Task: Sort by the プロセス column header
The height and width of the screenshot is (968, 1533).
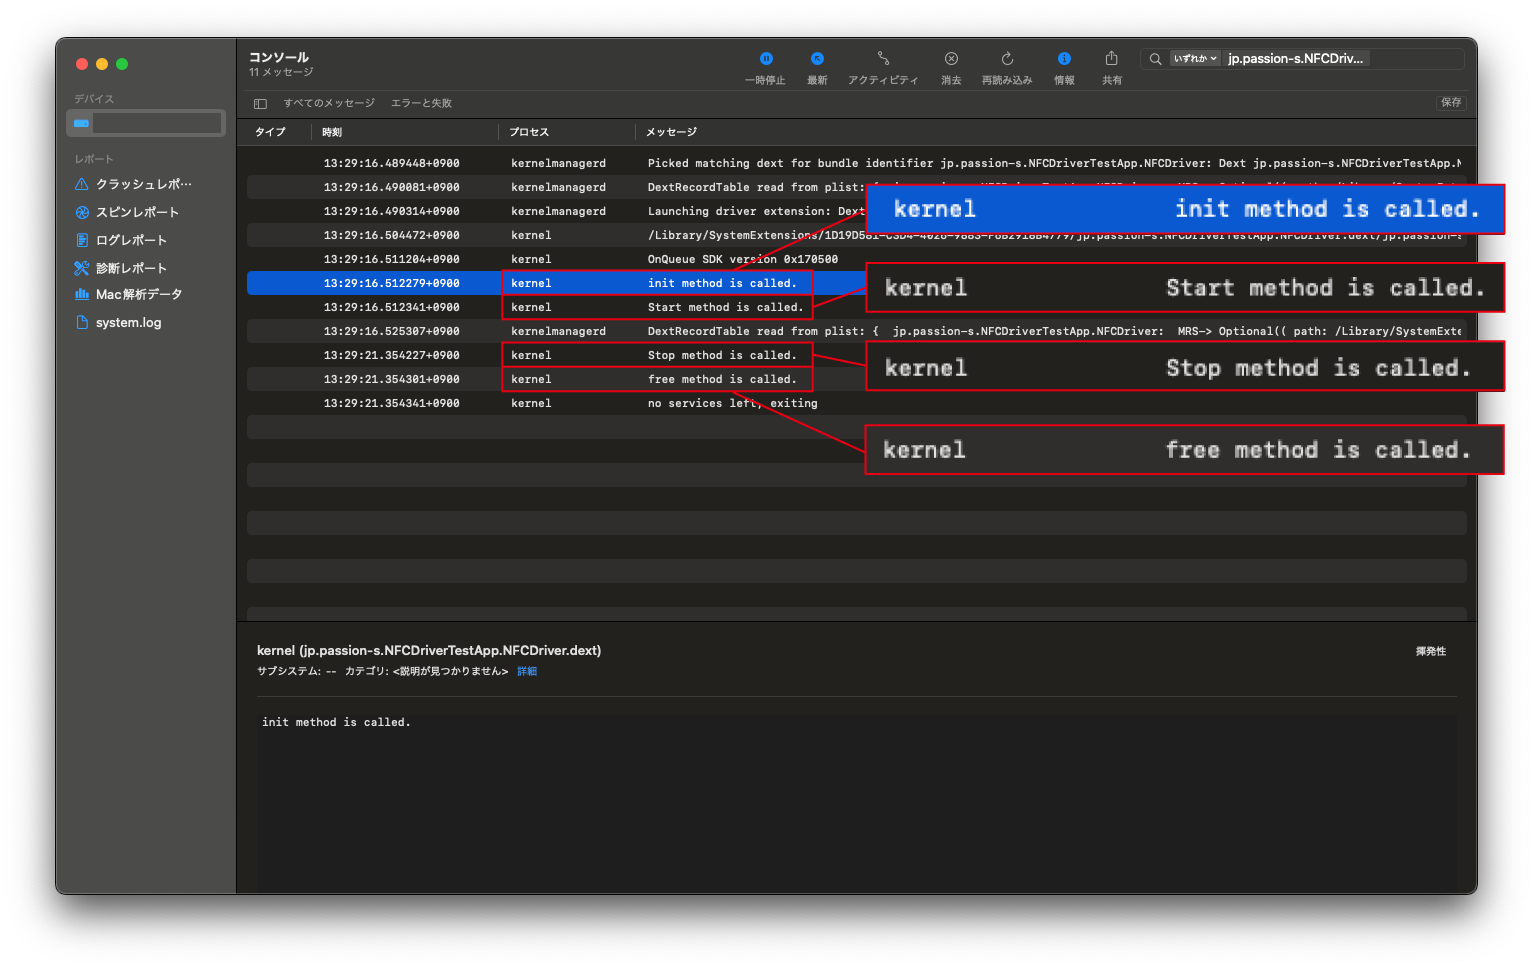Action: click(529, 132)
